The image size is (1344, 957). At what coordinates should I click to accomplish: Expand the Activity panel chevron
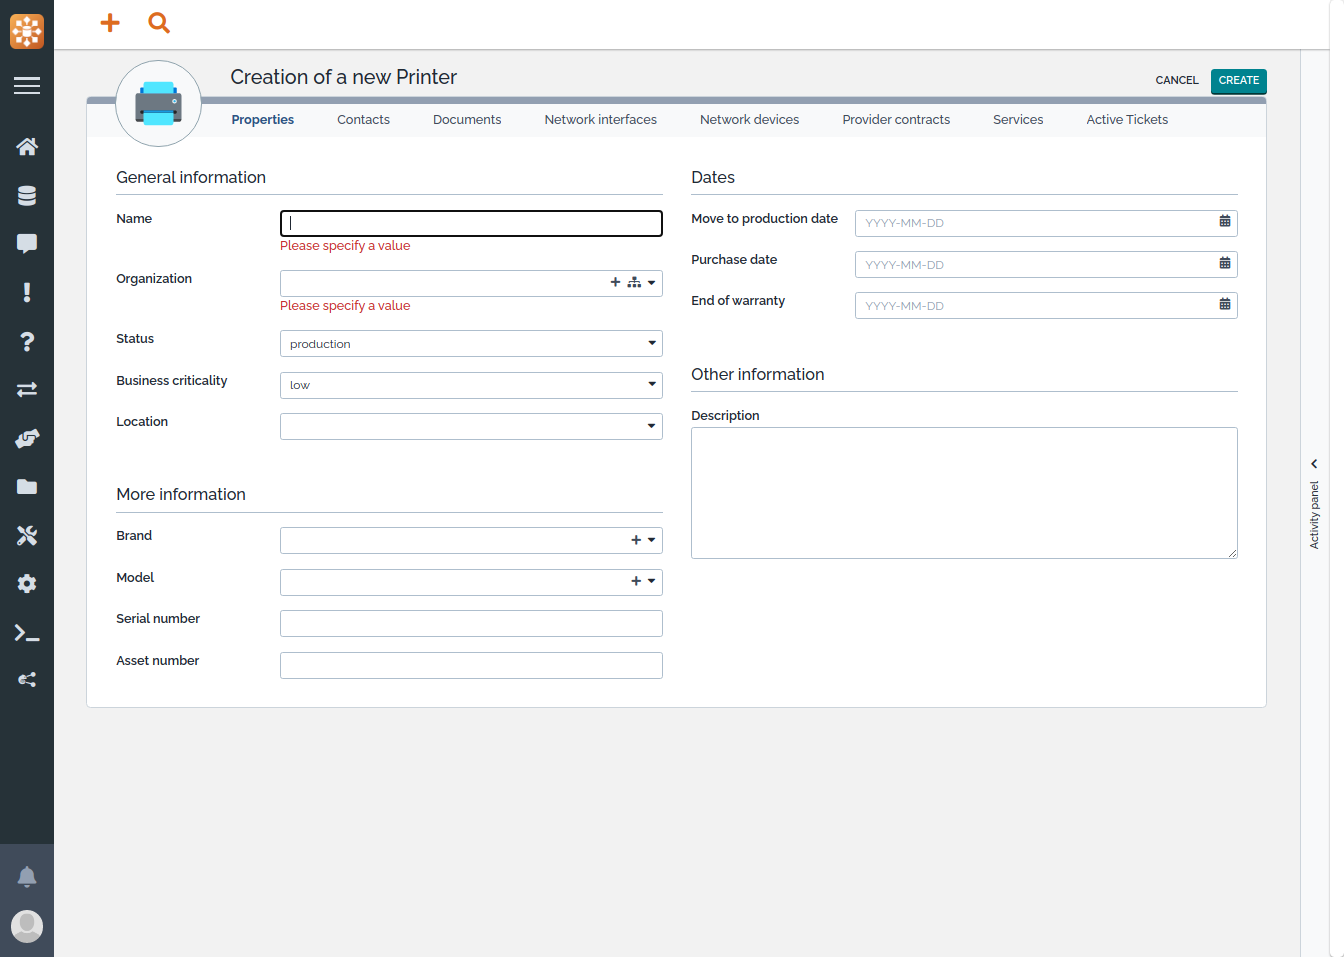tap(1314, 464)
